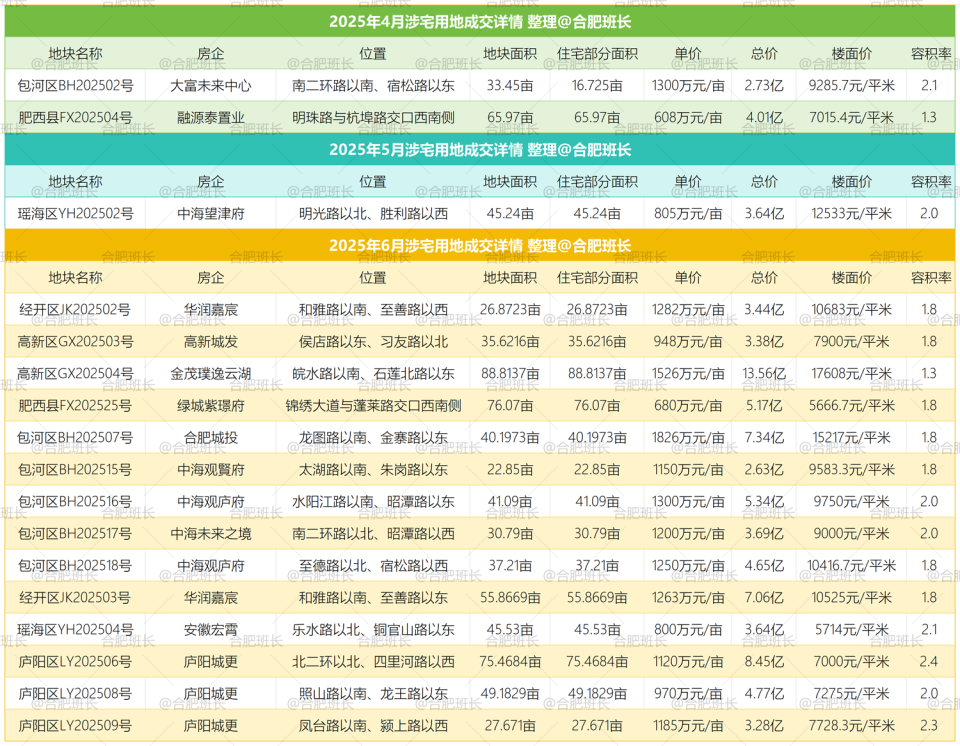
Task: Click developer name 中海观賢府
Action: click(211, 470)
